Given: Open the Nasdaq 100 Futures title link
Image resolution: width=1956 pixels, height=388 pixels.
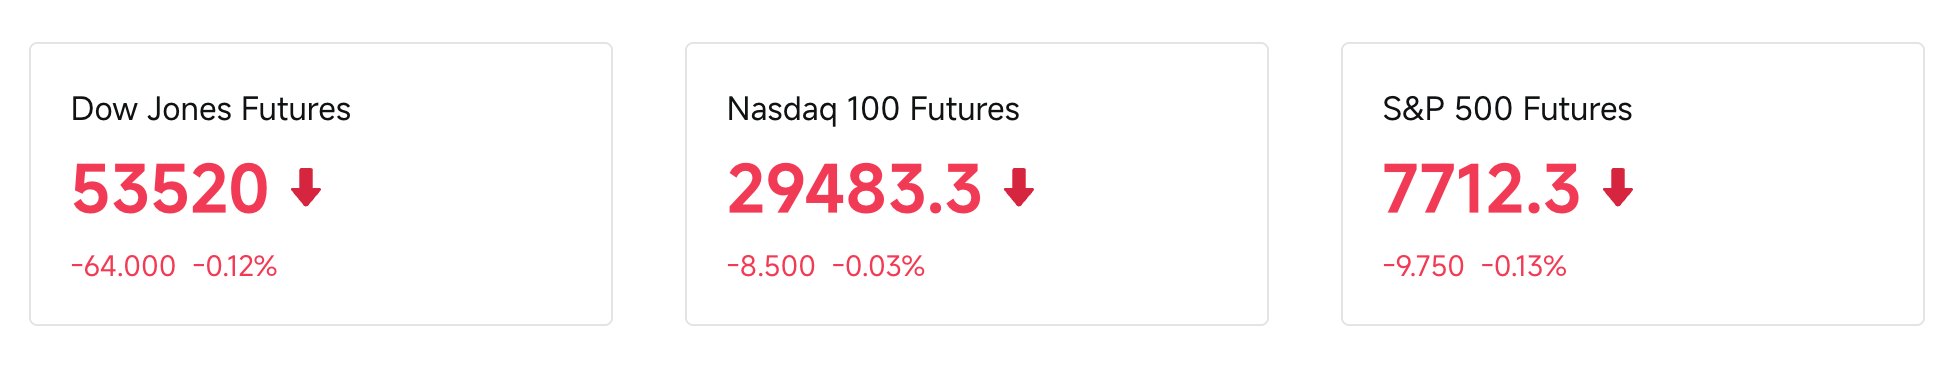Looking at the screenshot, I should pyautogui.click(x=873, y=109).
